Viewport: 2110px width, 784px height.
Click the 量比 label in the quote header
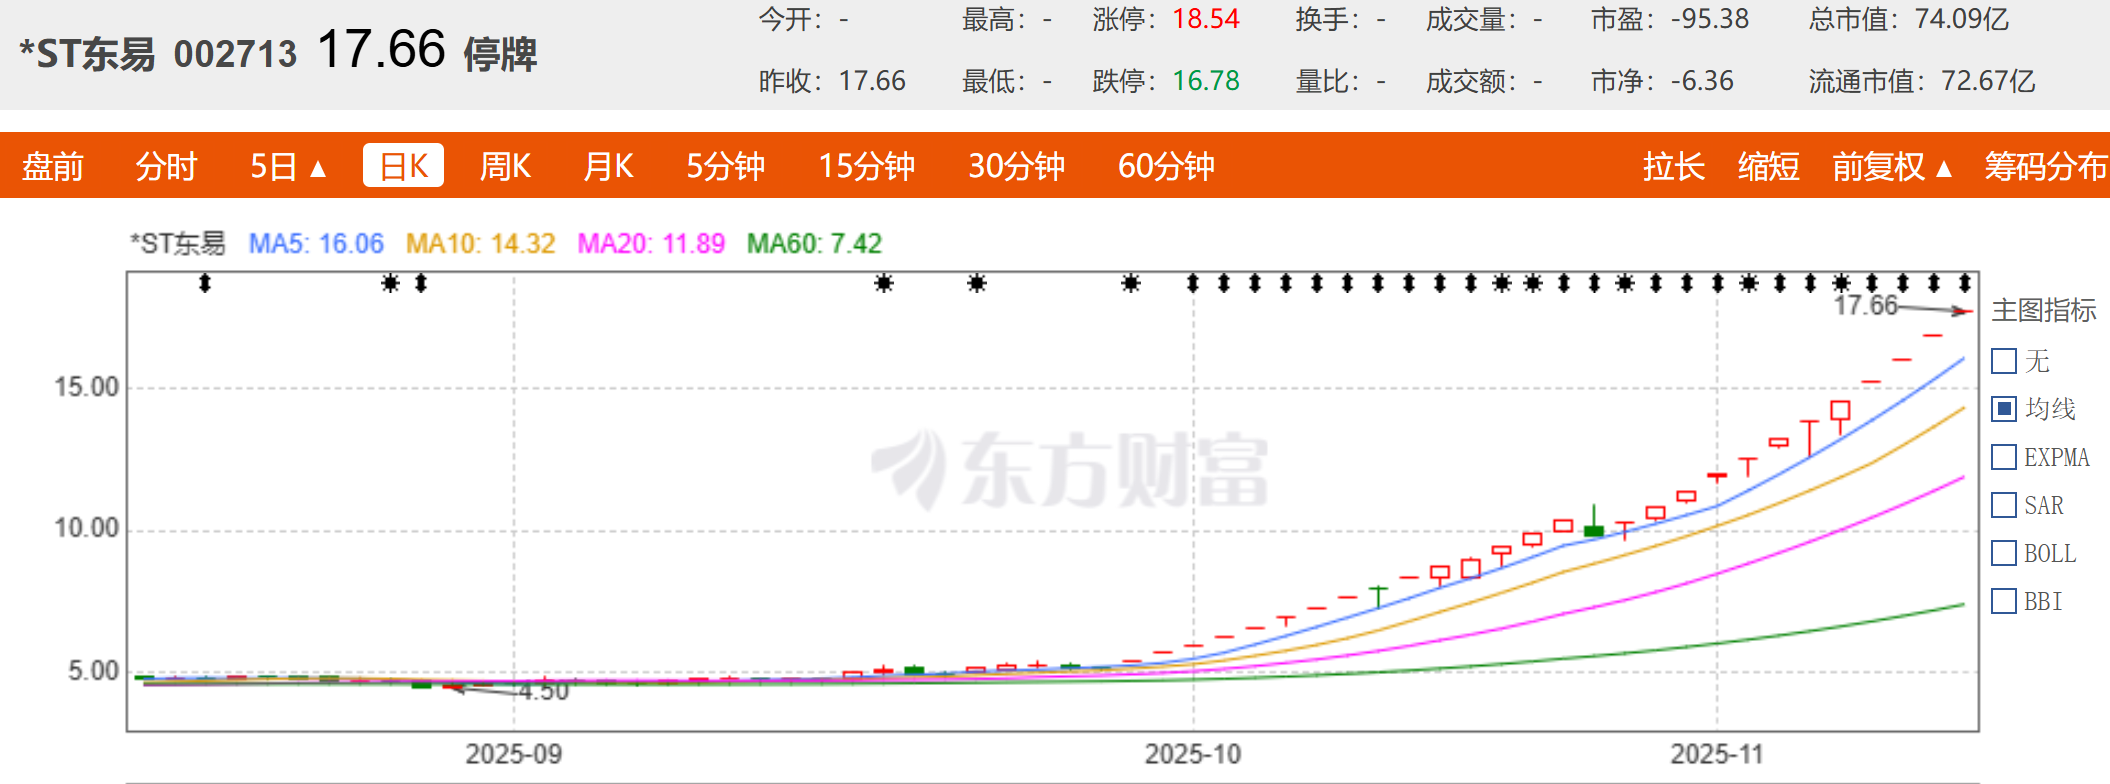[x=1328, y=81]
